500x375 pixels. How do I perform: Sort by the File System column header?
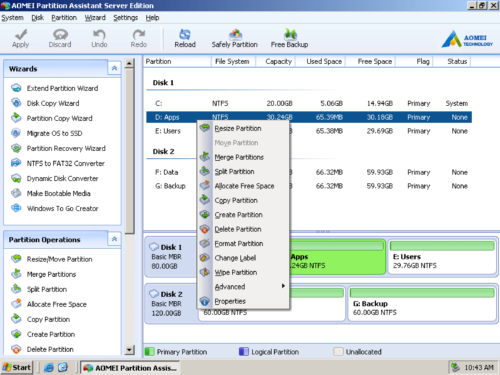233,61
